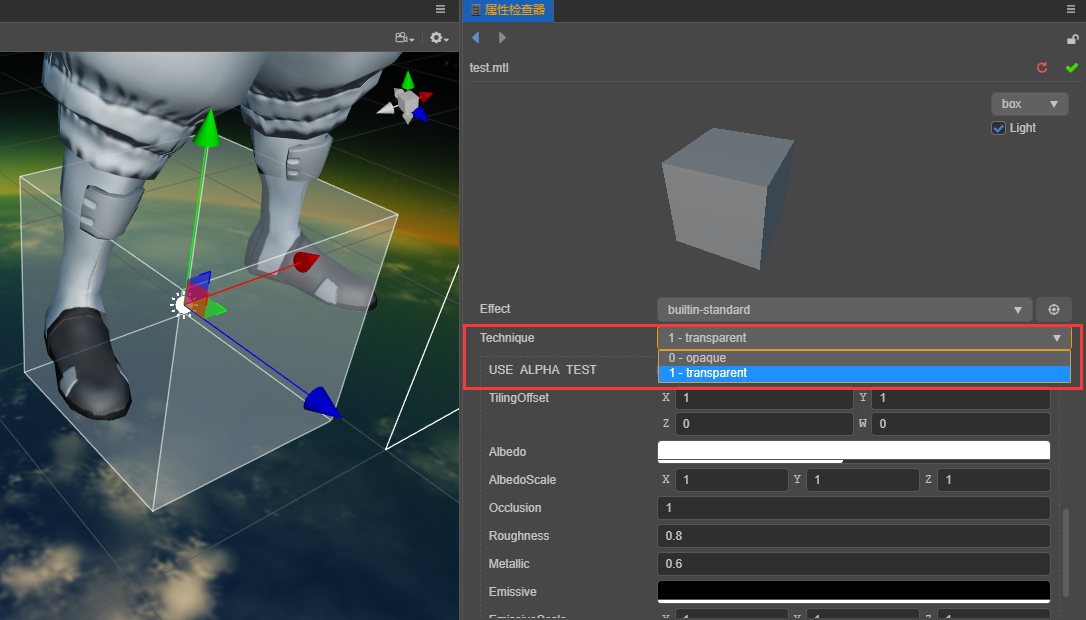Click the Emissive label
This screenshot has width=1086, height=620.
click(x=513, y=592)
